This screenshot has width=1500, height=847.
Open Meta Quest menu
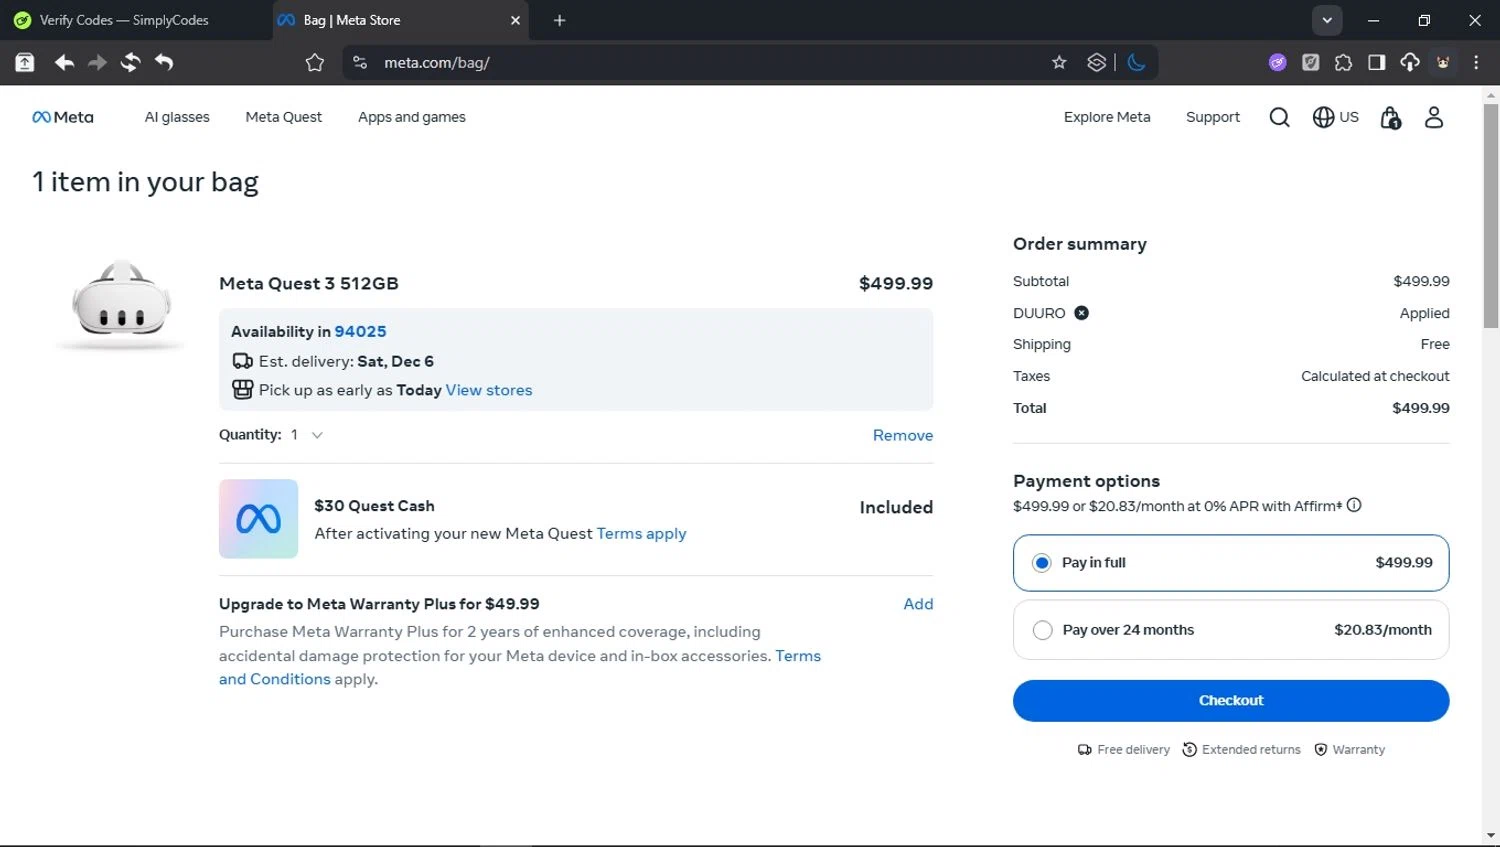click(x=284, y=117)
